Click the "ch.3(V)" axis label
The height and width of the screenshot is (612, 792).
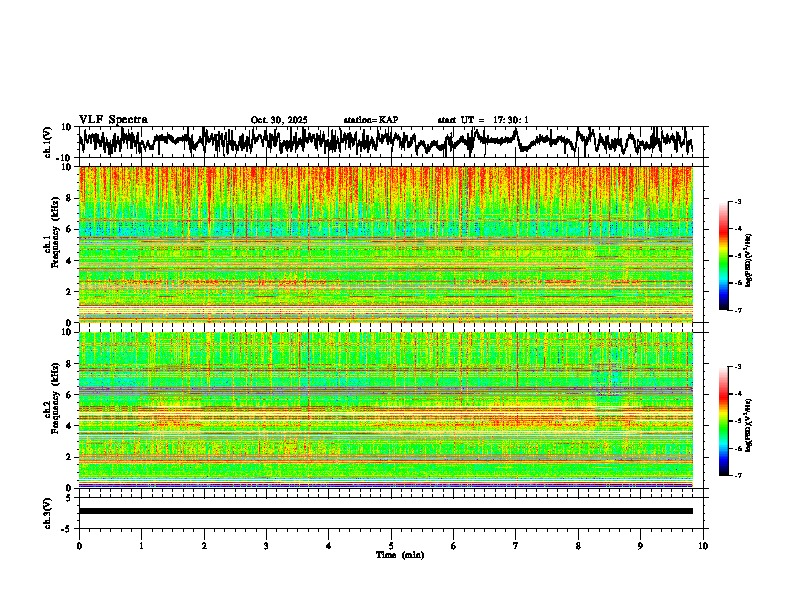[48, 513]
